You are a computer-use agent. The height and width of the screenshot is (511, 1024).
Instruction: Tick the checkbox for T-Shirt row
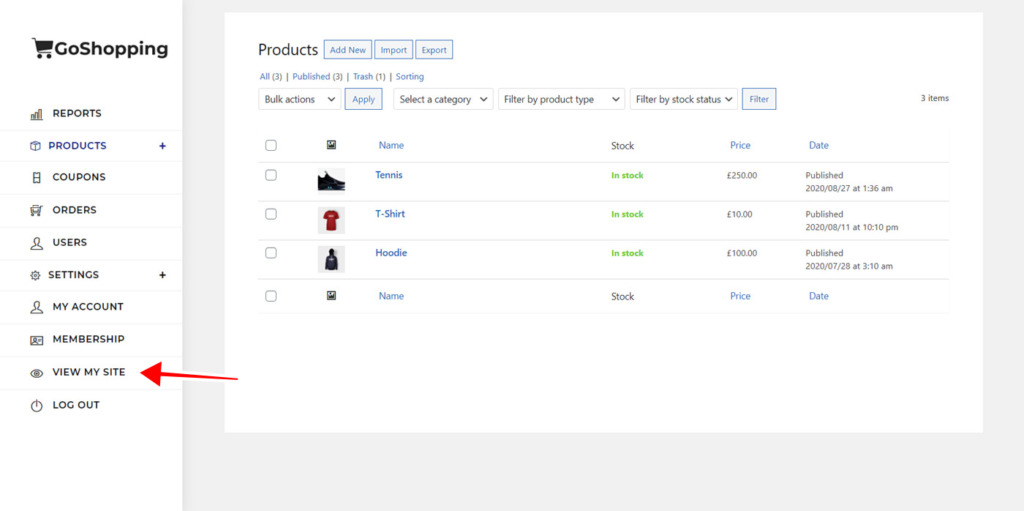[x=271, y=214]
